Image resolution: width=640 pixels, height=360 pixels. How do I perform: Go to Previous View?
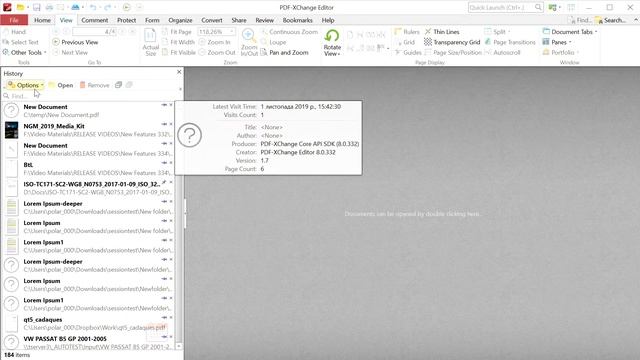[x=76, y=42]
